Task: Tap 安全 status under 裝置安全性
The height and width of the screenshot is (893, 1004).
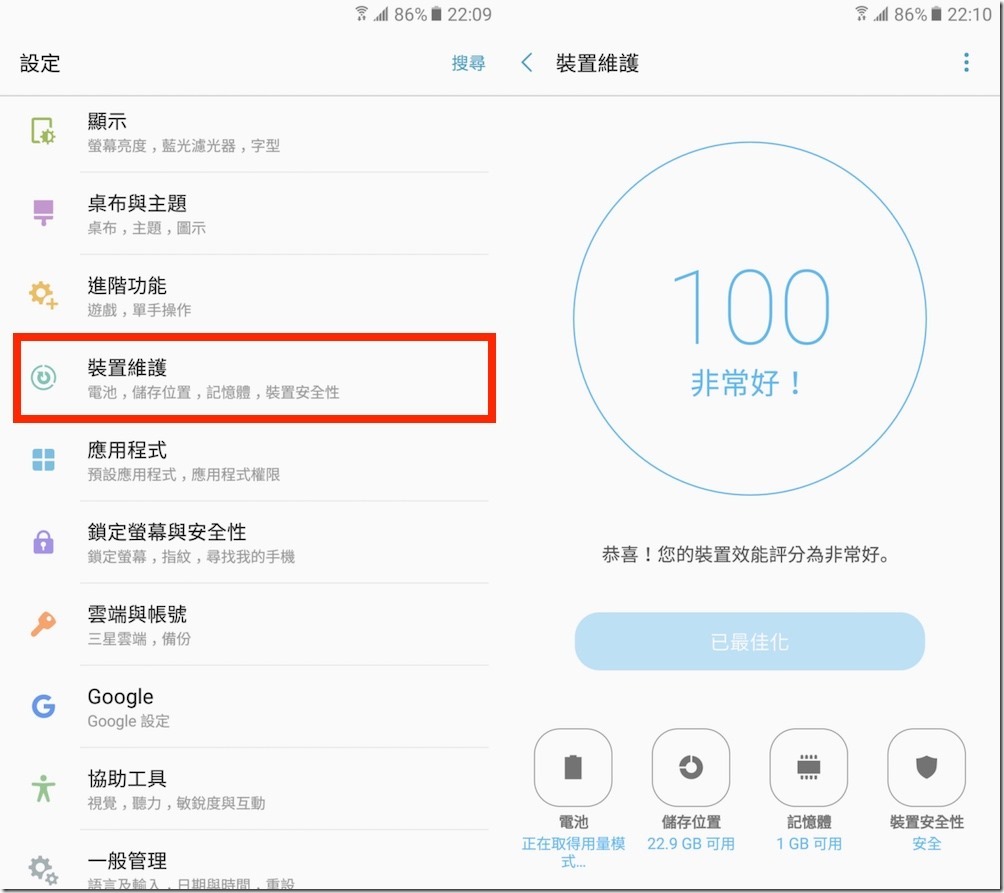Action: point(927,844)
